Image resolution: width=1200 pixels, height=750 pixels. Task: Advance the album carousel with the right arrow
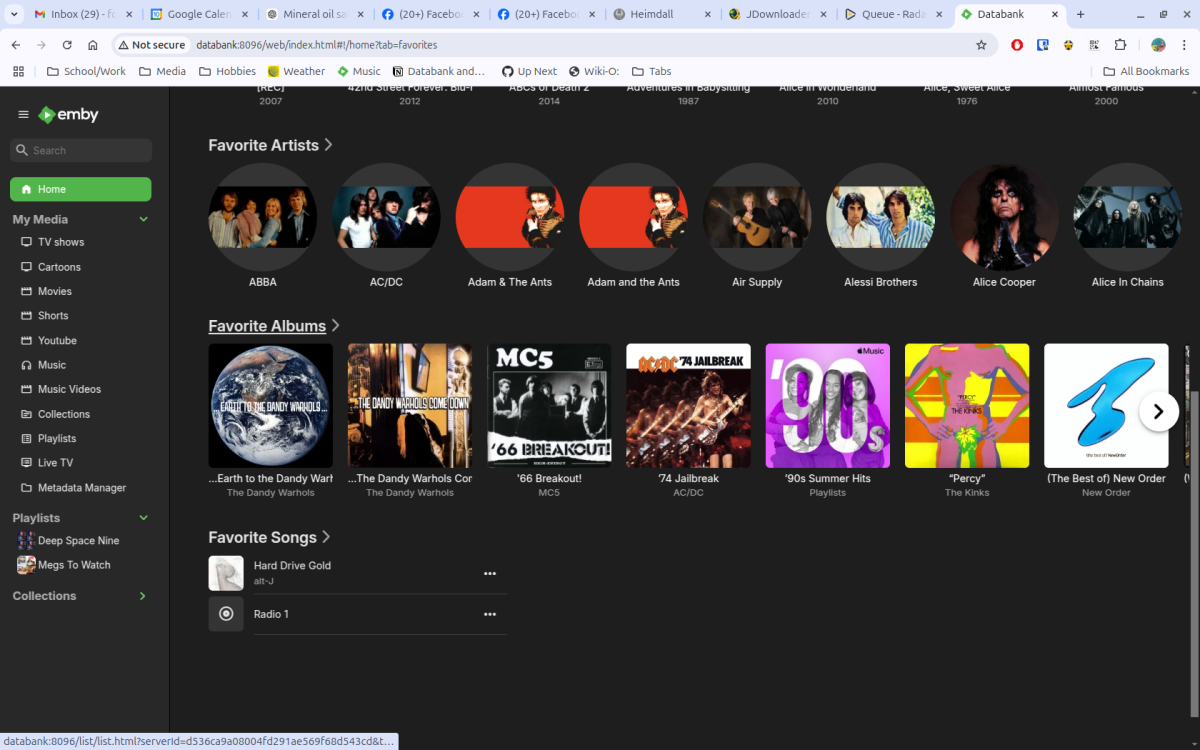1158,411
